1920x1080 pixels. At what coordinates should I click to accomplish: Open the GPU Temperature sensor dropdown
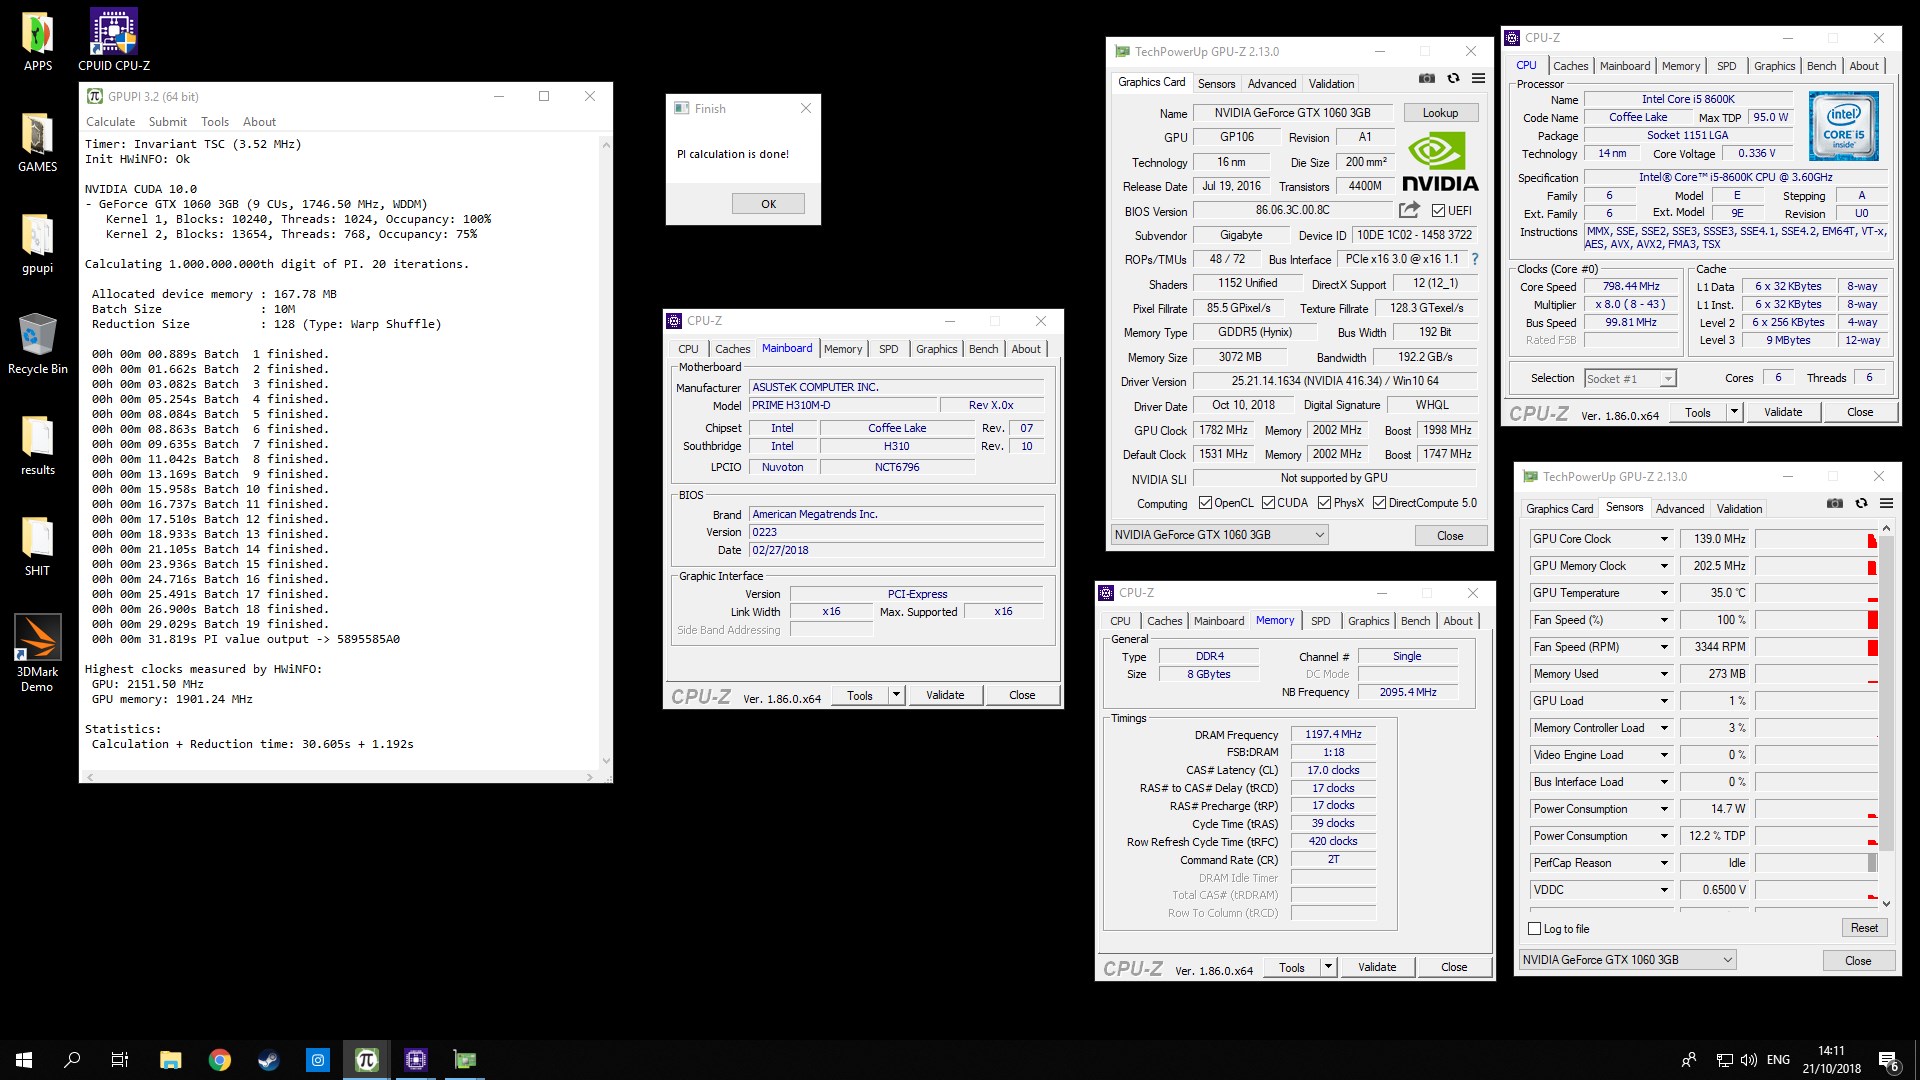coord(1664,593)
